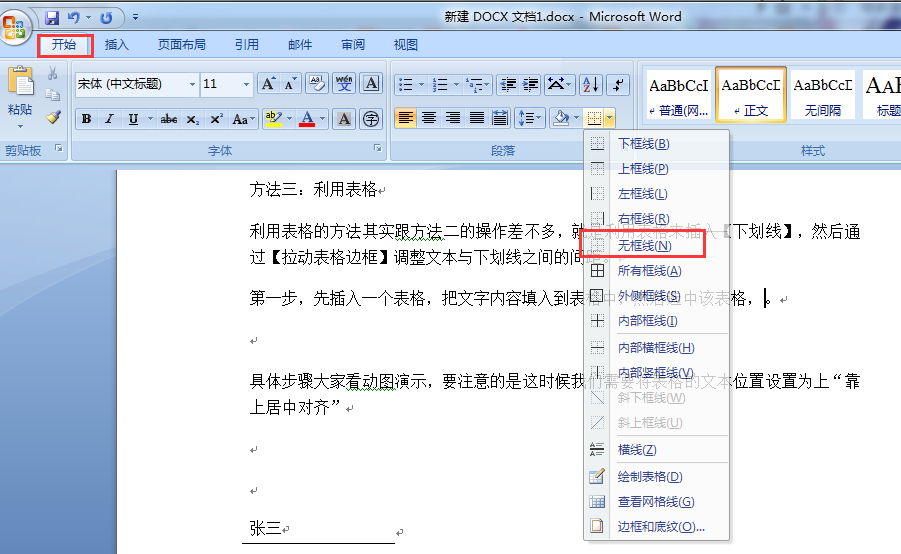
Task: Click the Save icon in quick access toolbar
Action: [x=52, y=17]
